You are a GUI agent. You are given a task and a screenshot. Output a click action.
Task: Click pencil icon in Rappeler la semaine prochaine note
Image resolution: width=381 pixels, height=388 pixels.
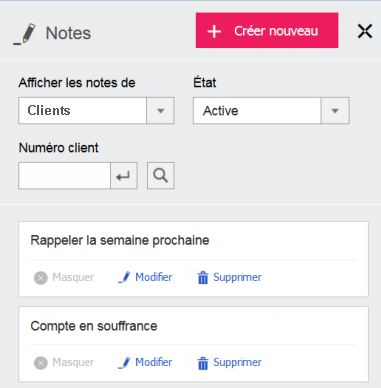(x=124, y=277)
